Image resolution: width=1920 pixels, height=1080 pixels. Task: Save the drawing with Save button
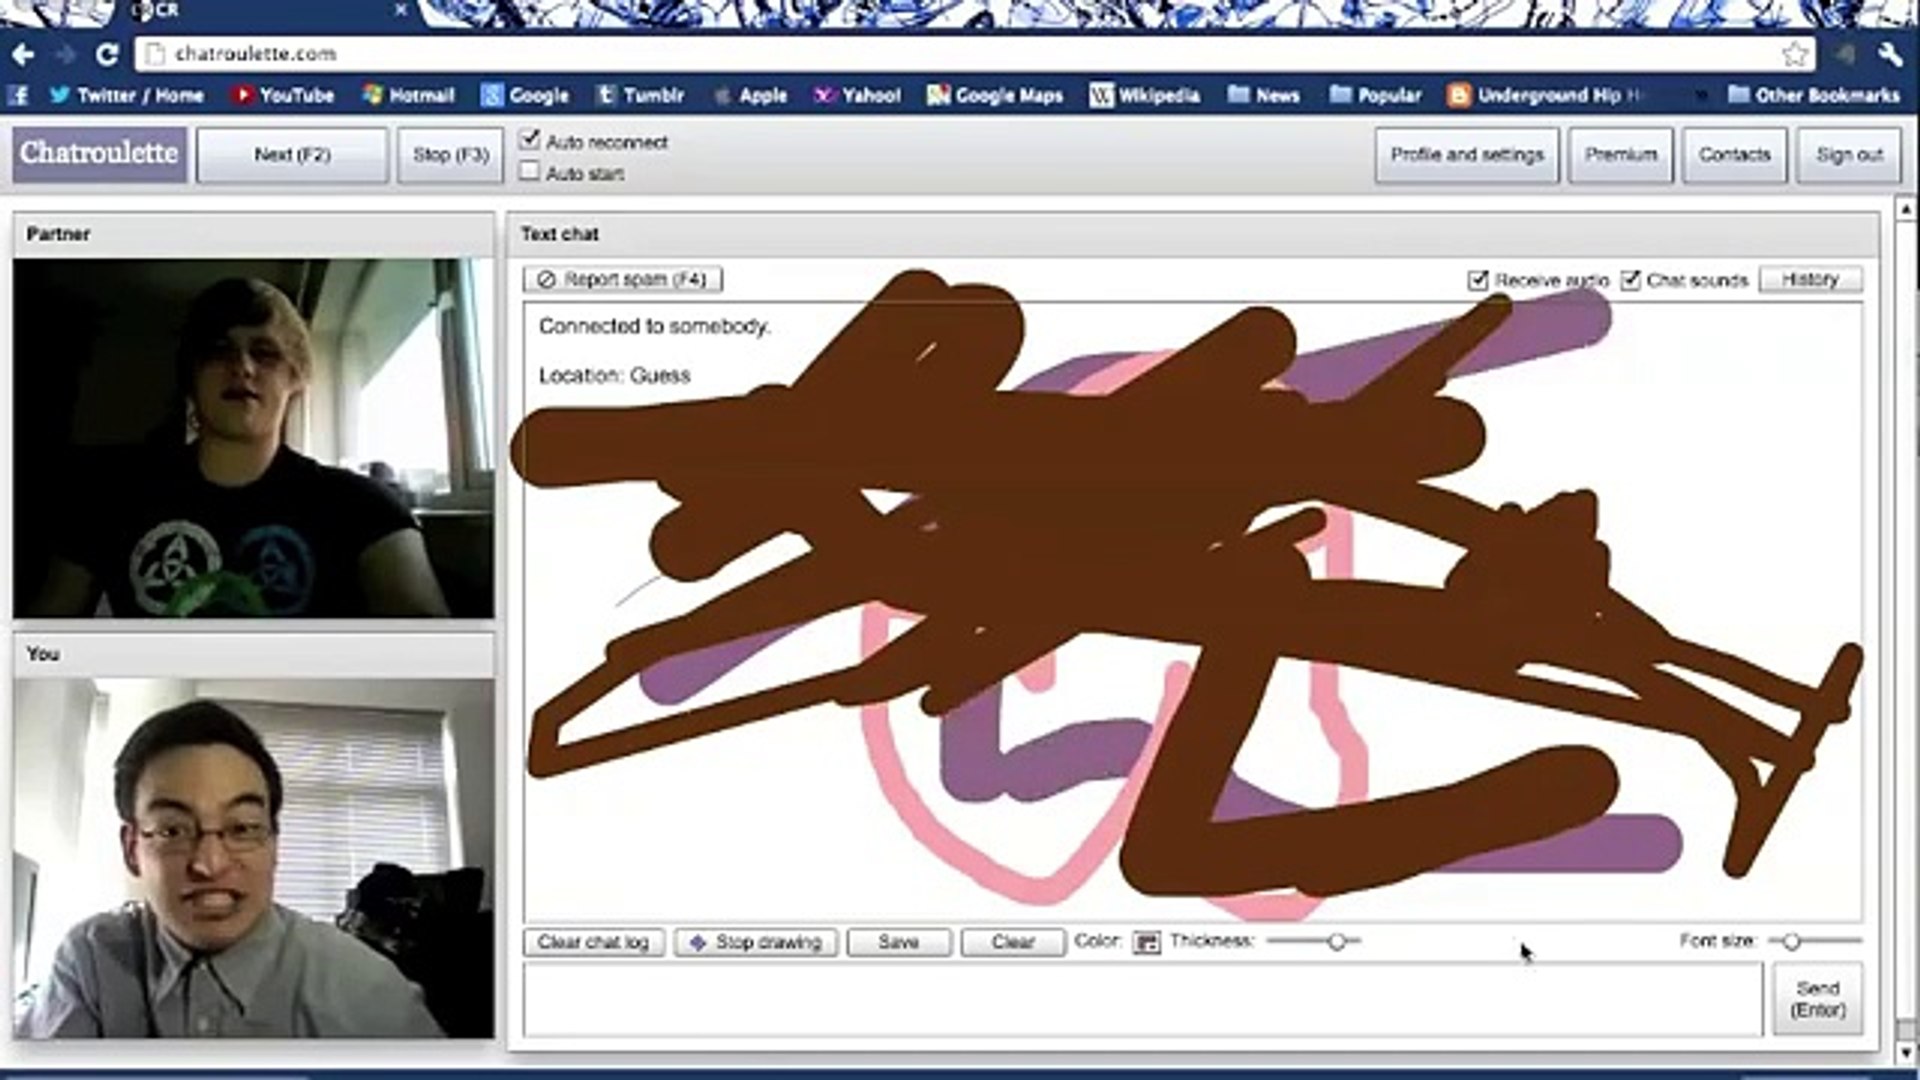pyautogui.click(x=898, y=942)
